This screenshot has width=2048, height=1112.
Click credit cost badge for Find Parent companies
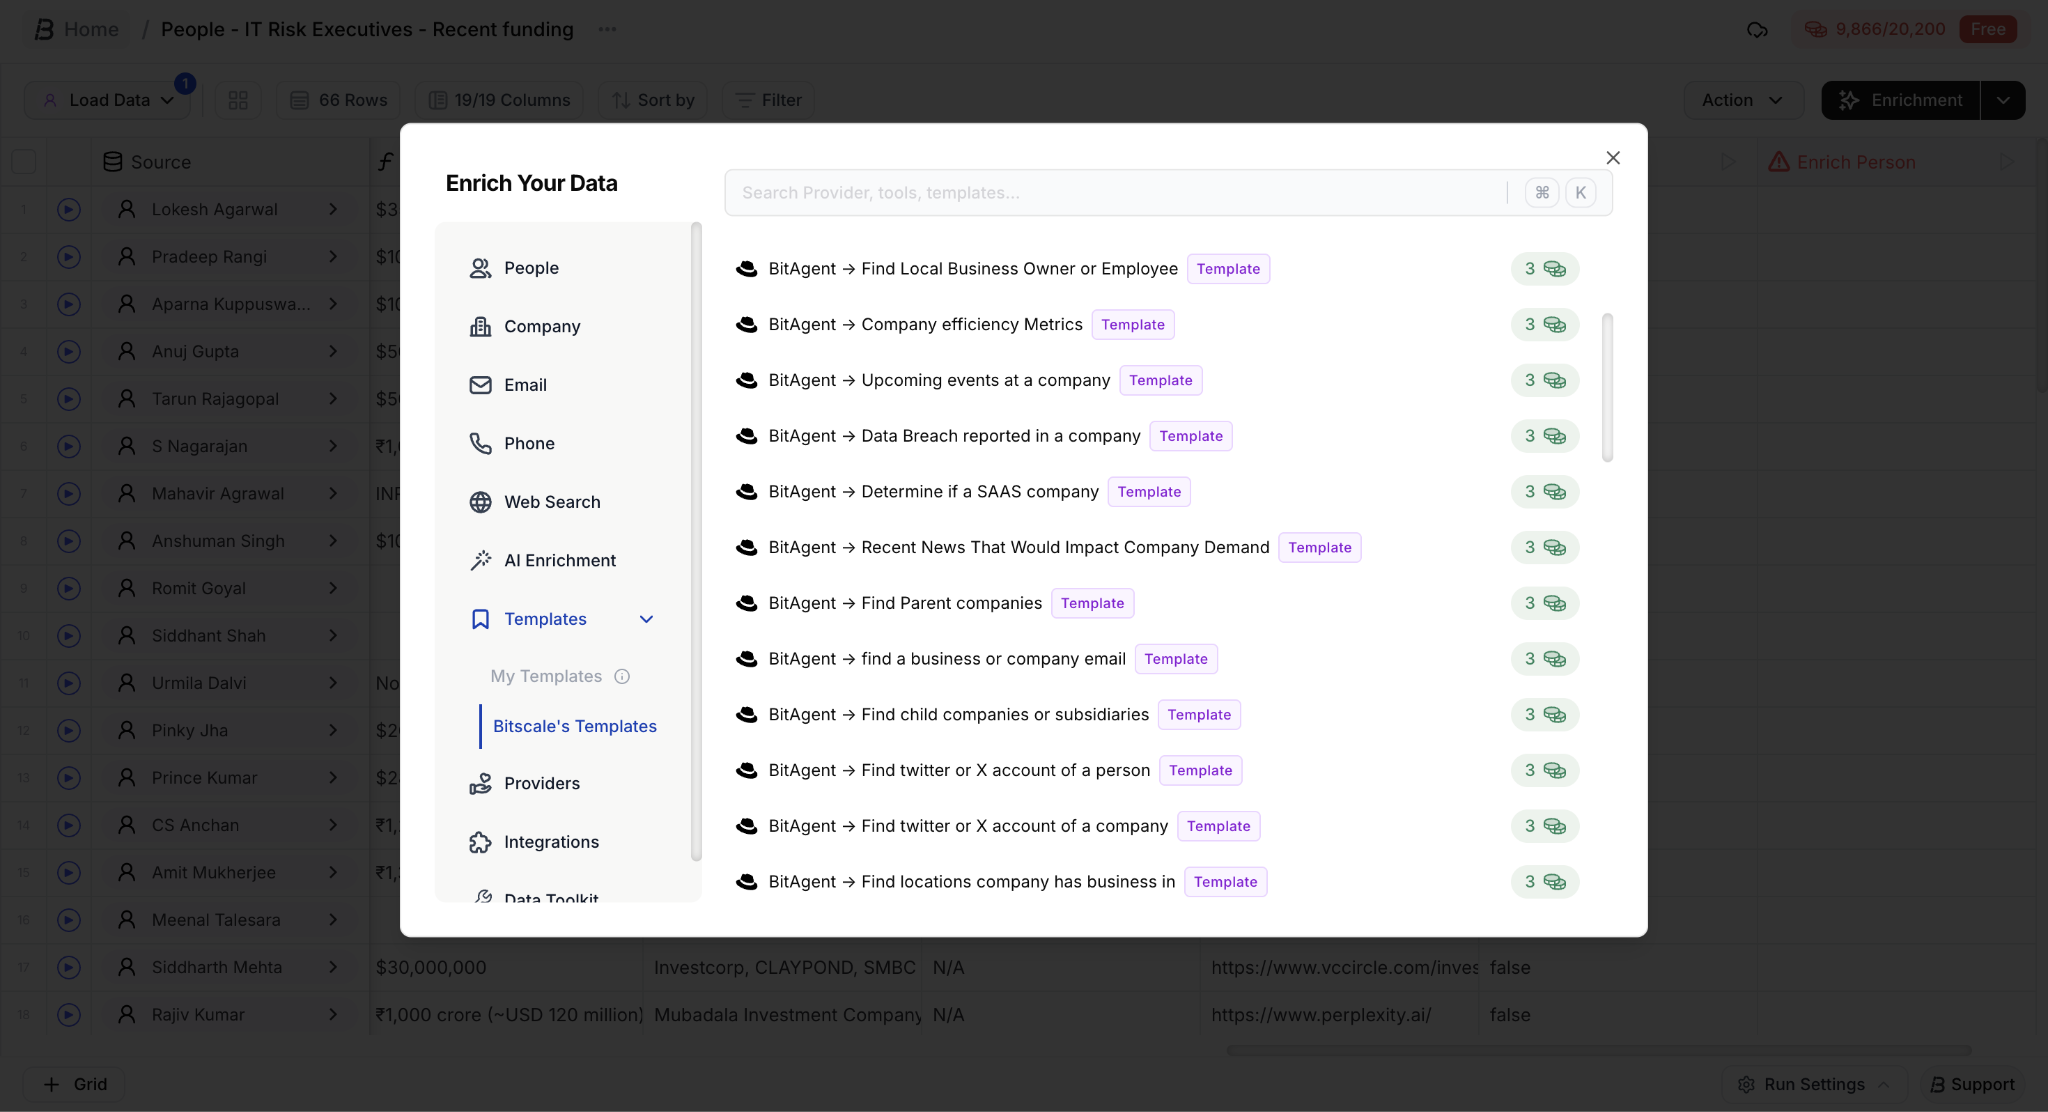point(1545,603)
